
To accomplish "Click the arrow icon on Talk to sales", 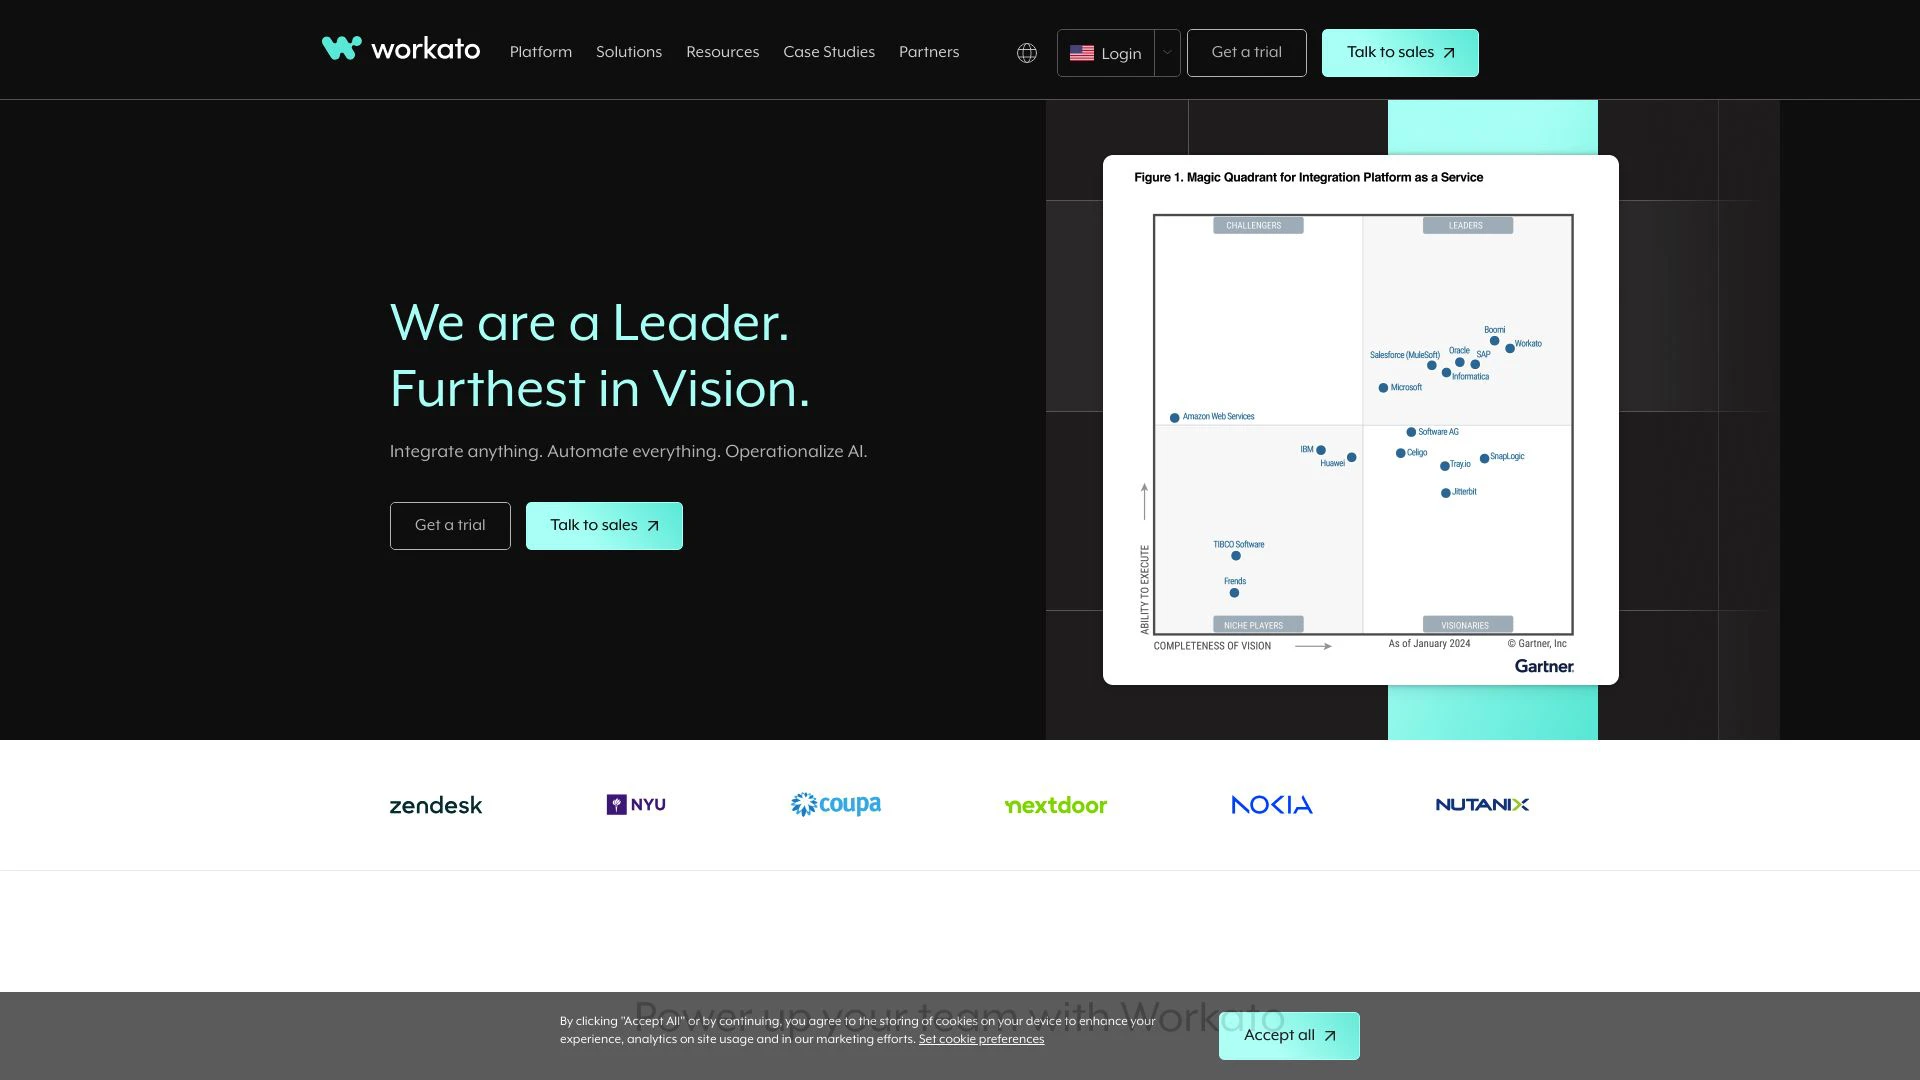I will [1449, 53].
